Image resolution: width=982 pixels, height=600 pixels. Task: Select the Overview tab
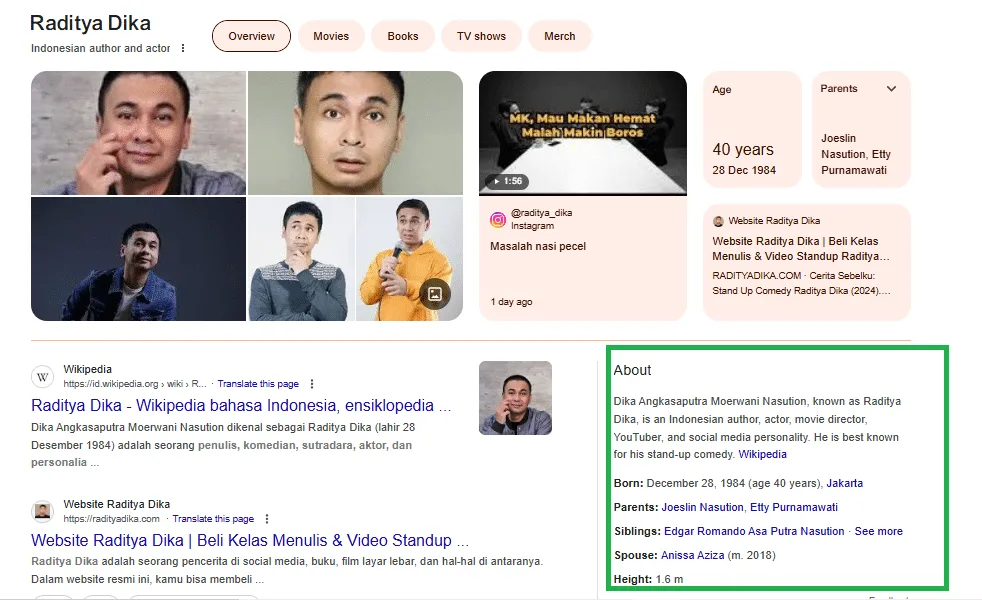click(251, 36)
